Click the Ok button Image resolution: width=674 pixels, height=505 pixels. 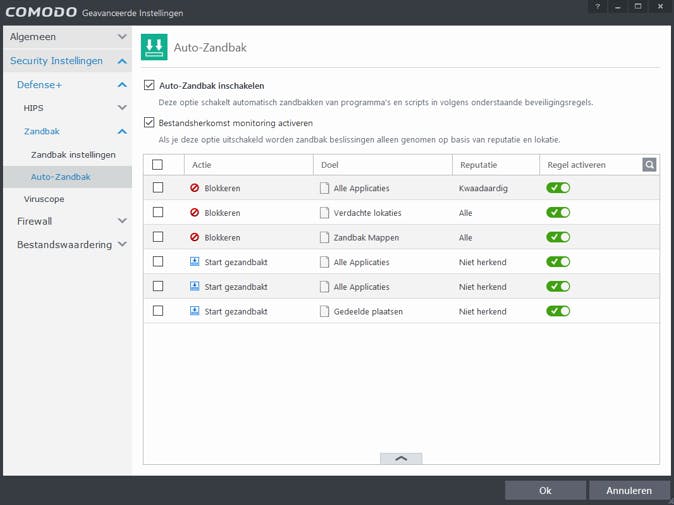coord(545,490)
